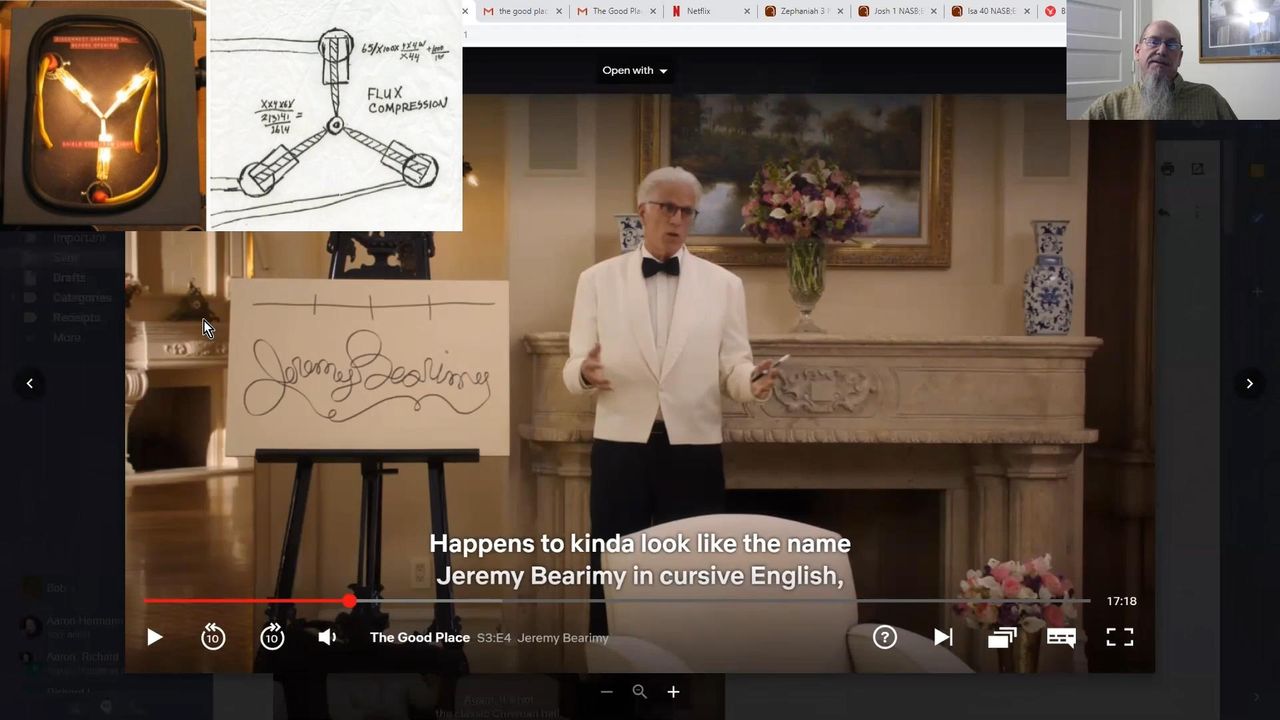Image resolution: width=1280 pixels, height=720 pixels.
Task: Open the episodes list icon
Action: 1002,637
